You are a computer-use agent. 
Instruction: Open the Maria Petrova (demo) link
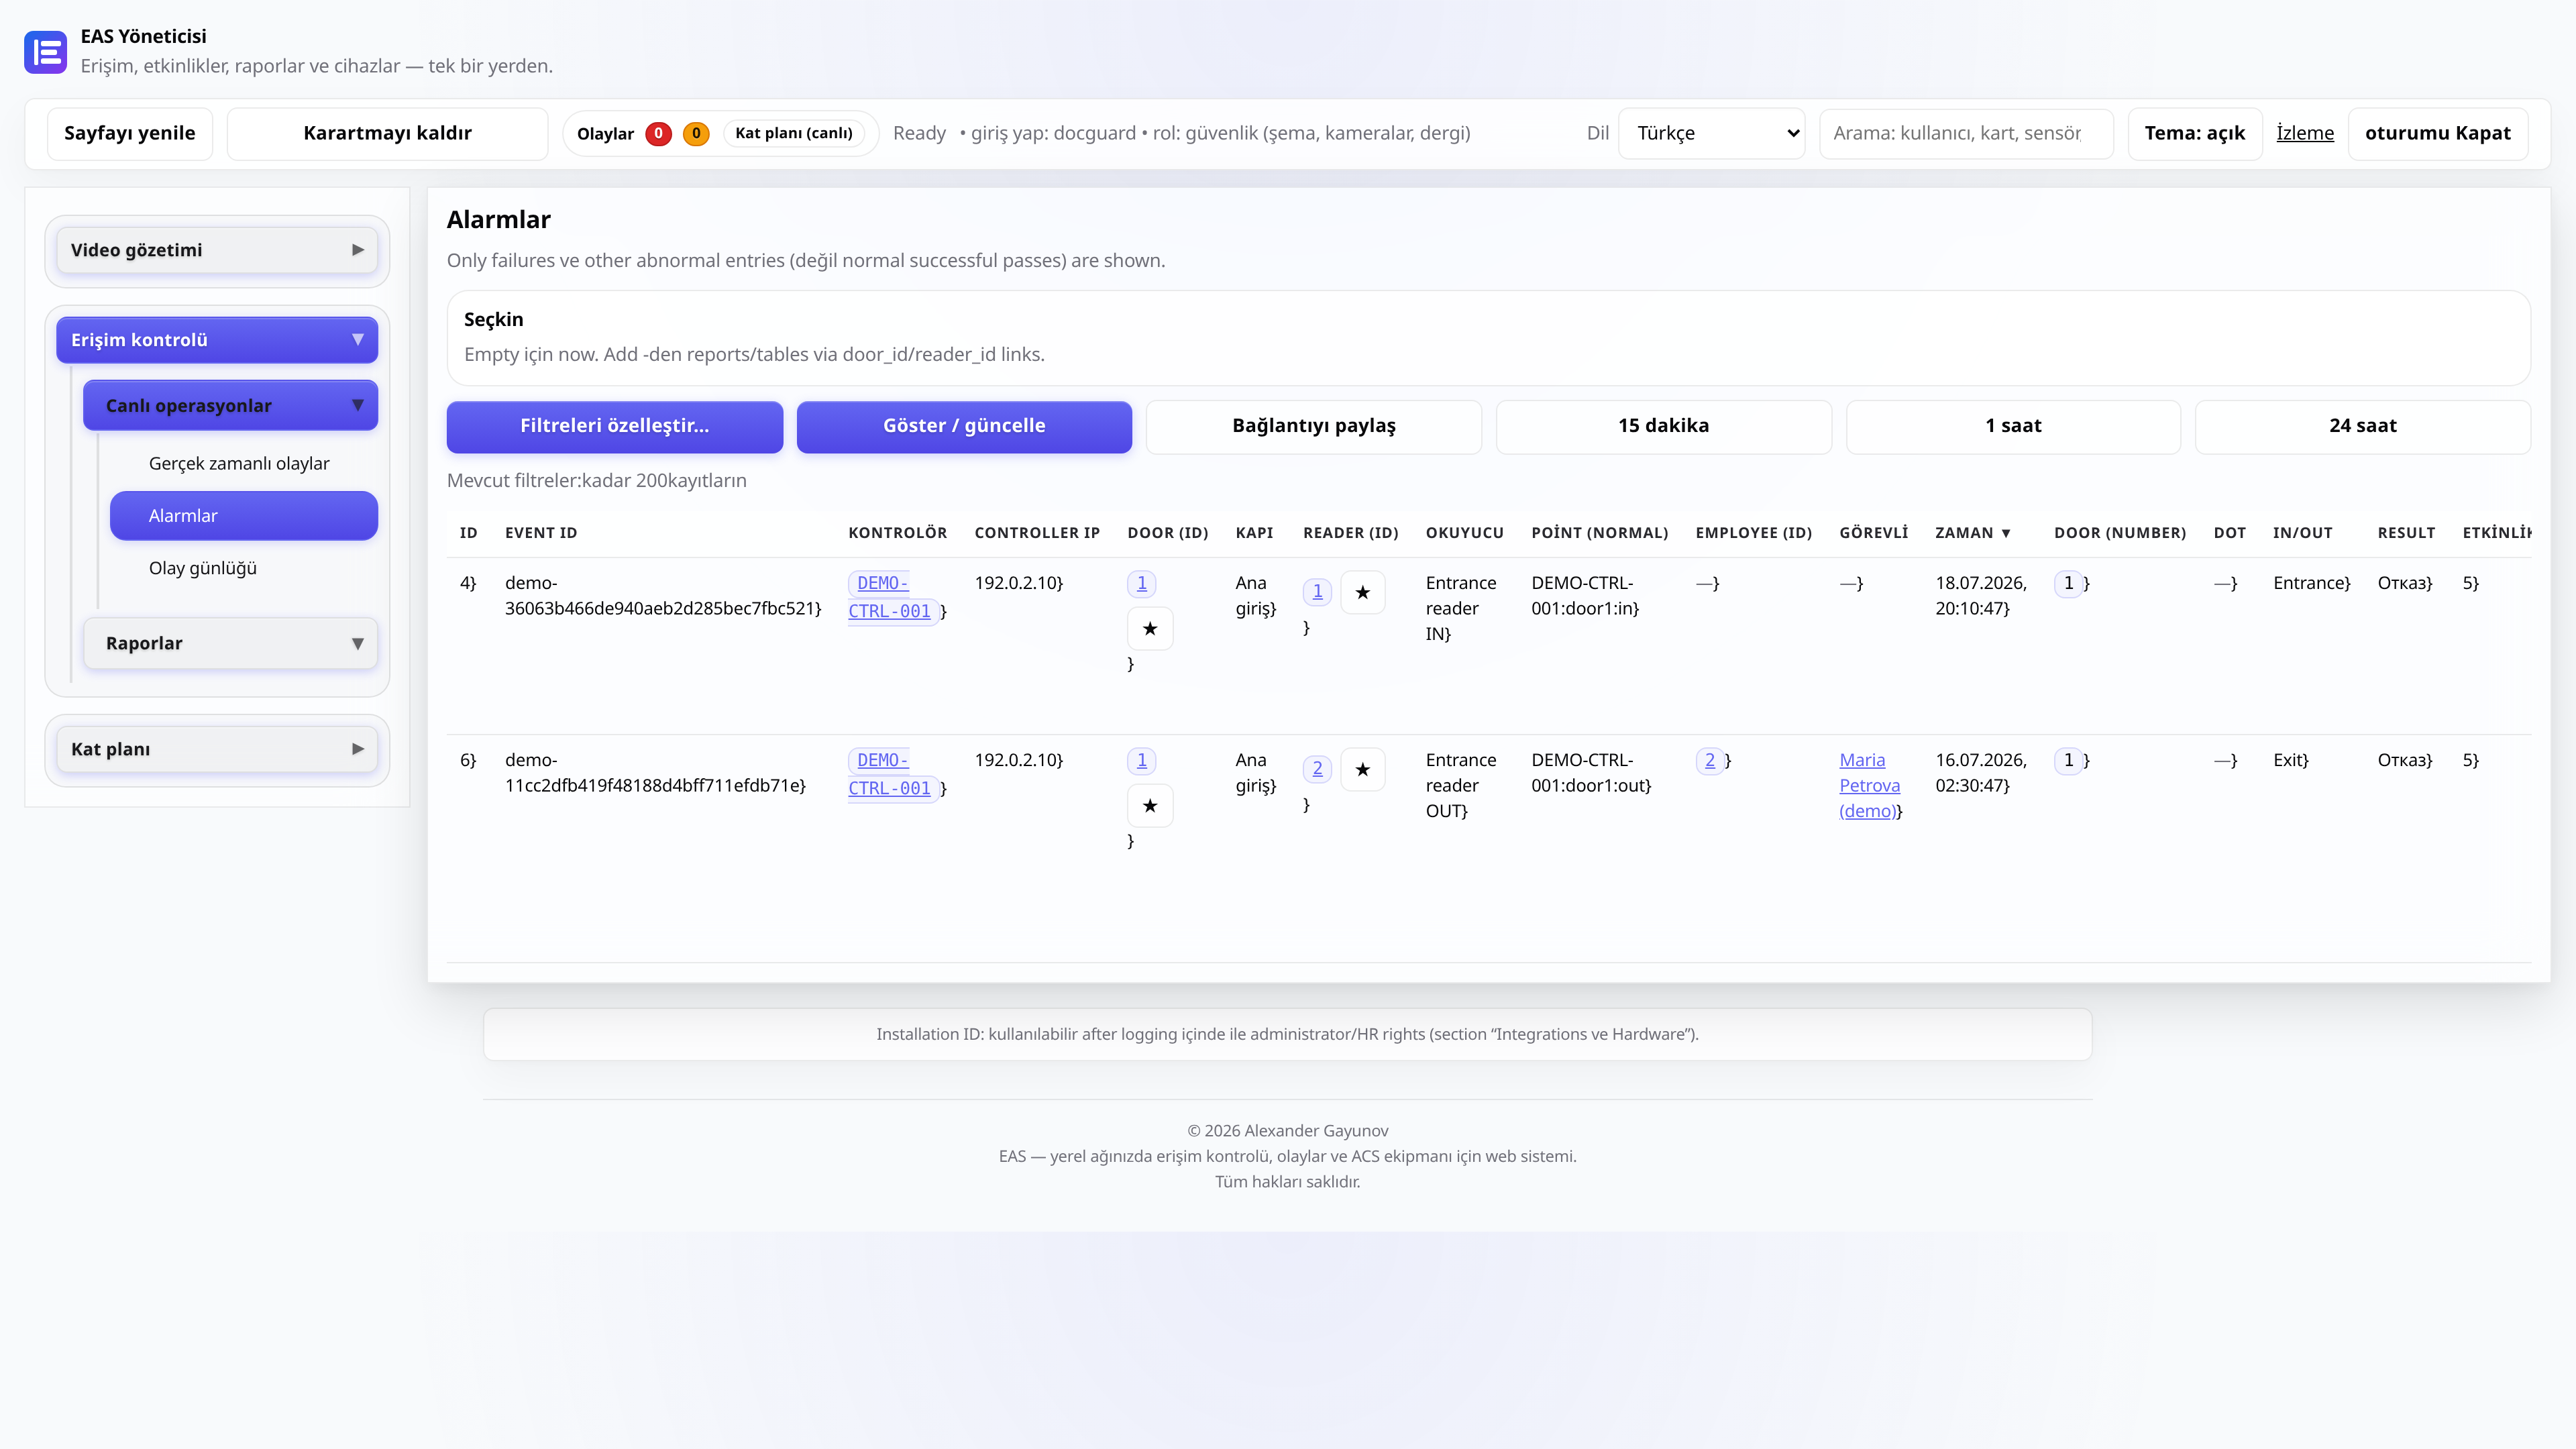[x=1869, y=785]
